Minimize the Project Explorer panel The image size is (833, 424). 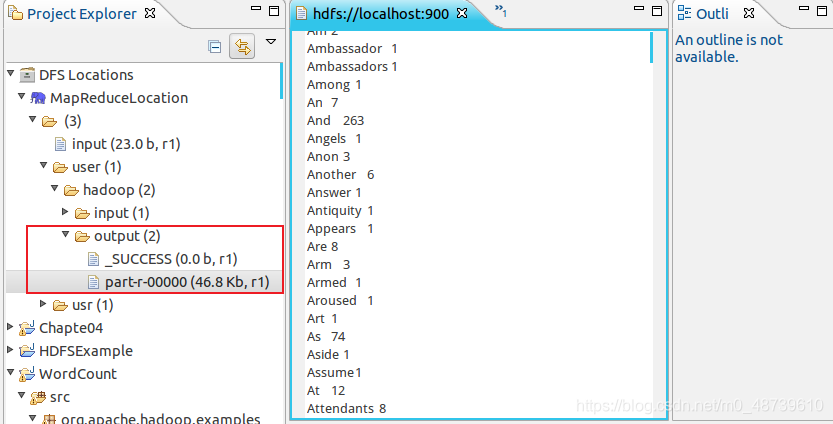point(256,9)
